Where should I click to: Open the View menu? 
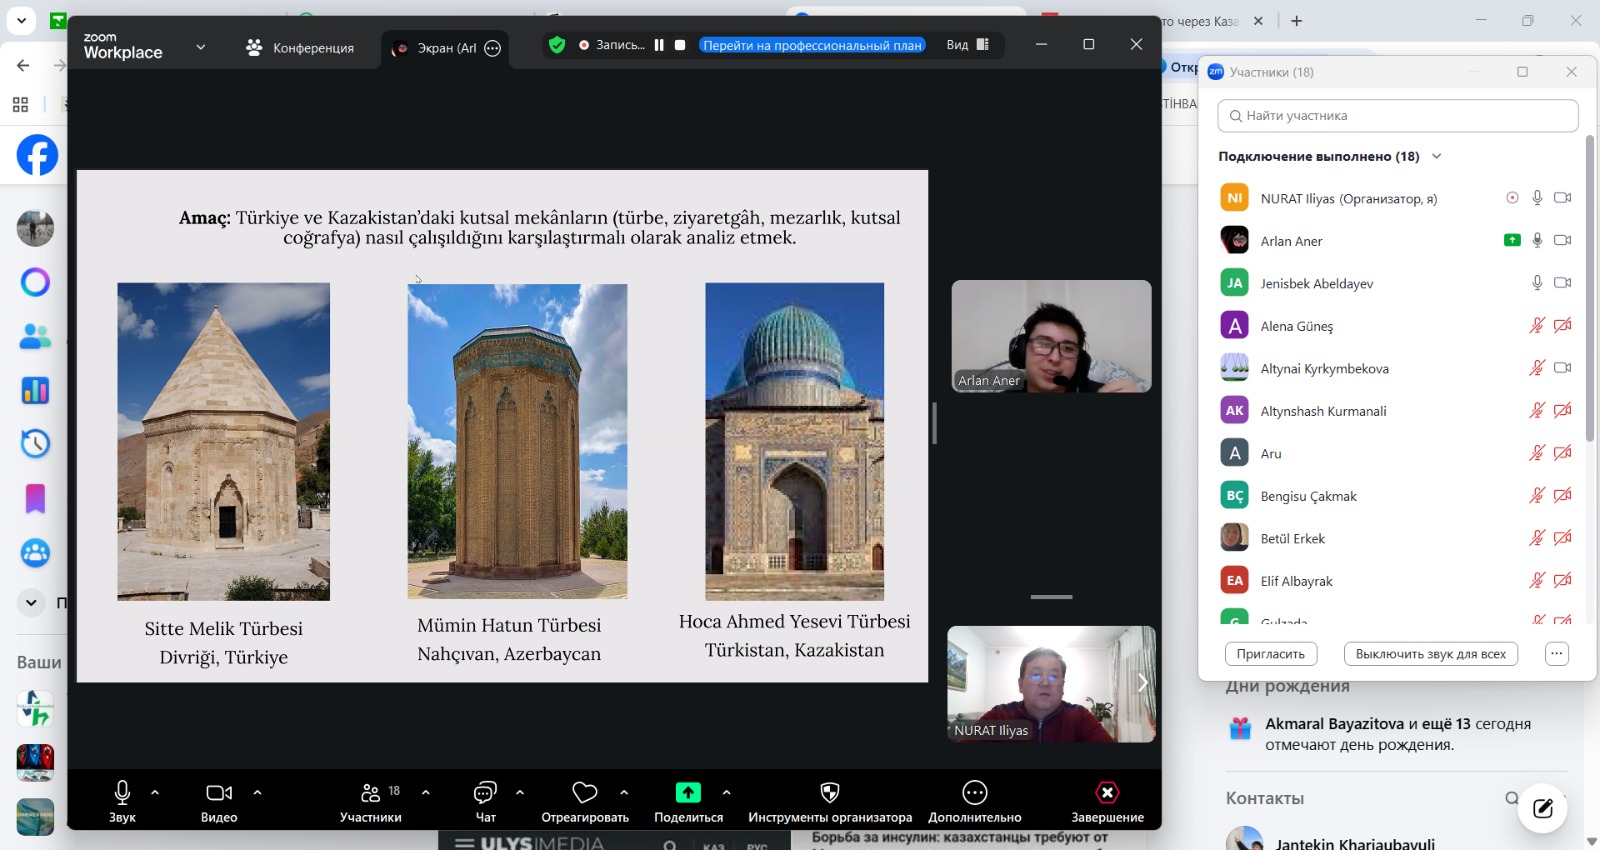[x=967, y=45]
